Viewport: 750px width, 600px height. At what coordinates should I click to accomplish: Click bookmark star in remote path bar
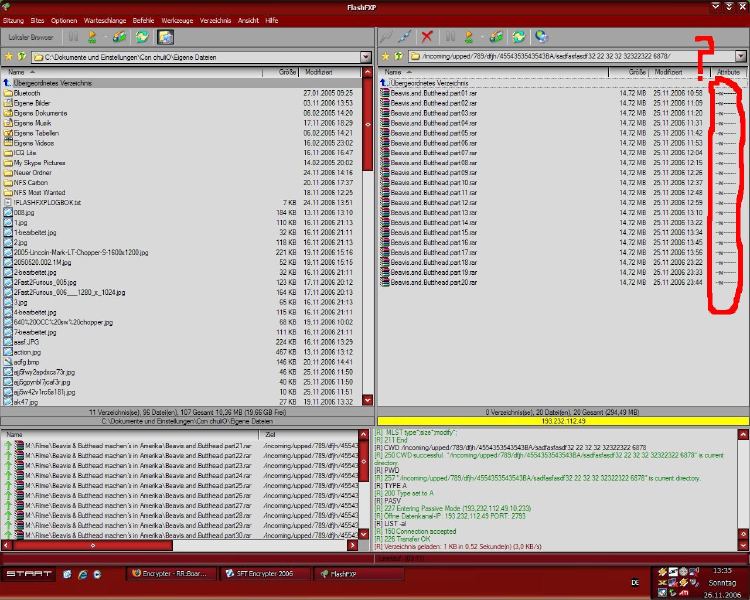tap(386, 56)
